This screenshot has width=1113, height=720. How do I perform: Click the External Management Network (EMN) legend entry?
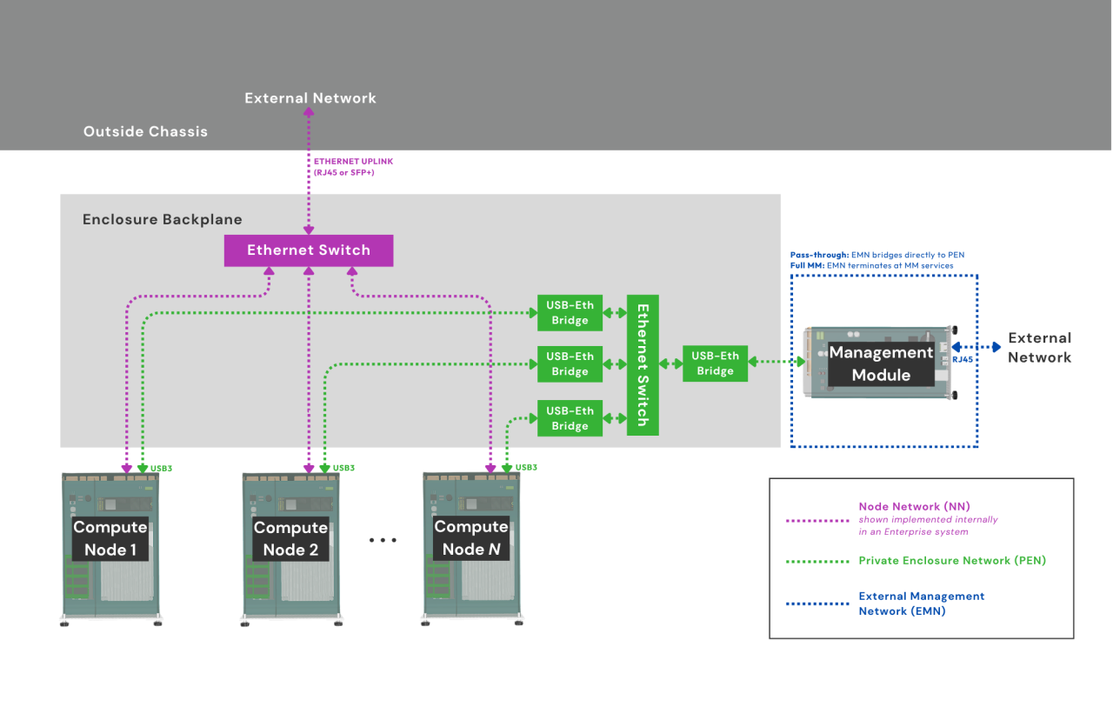[x=921, y=604]
